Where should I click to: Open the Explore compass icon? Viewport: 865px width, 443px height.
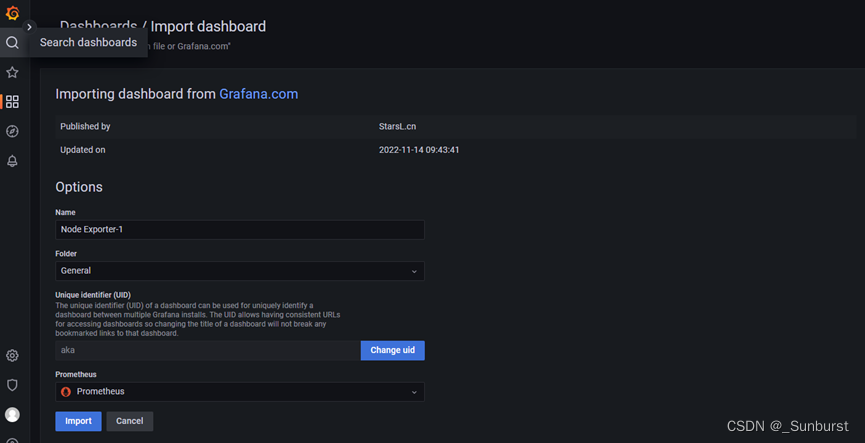[12, 131]
